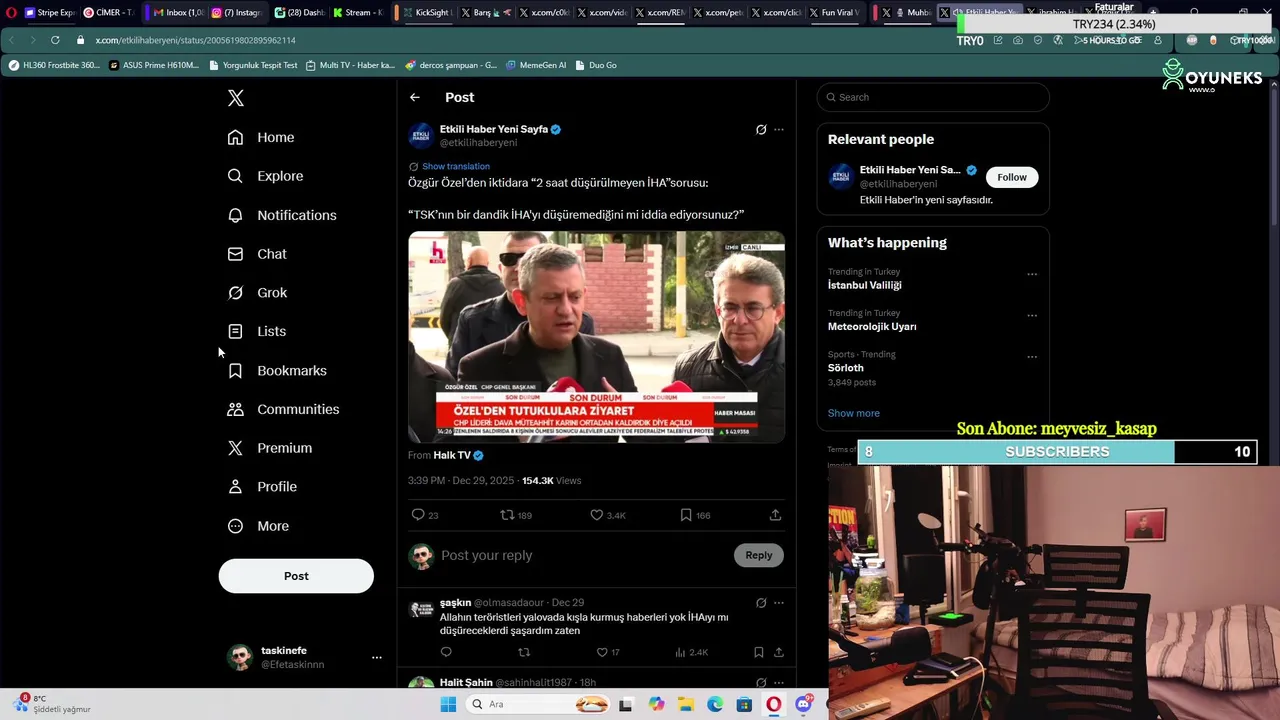Like the post with 3.4K likes

click(x=597, y=515)
